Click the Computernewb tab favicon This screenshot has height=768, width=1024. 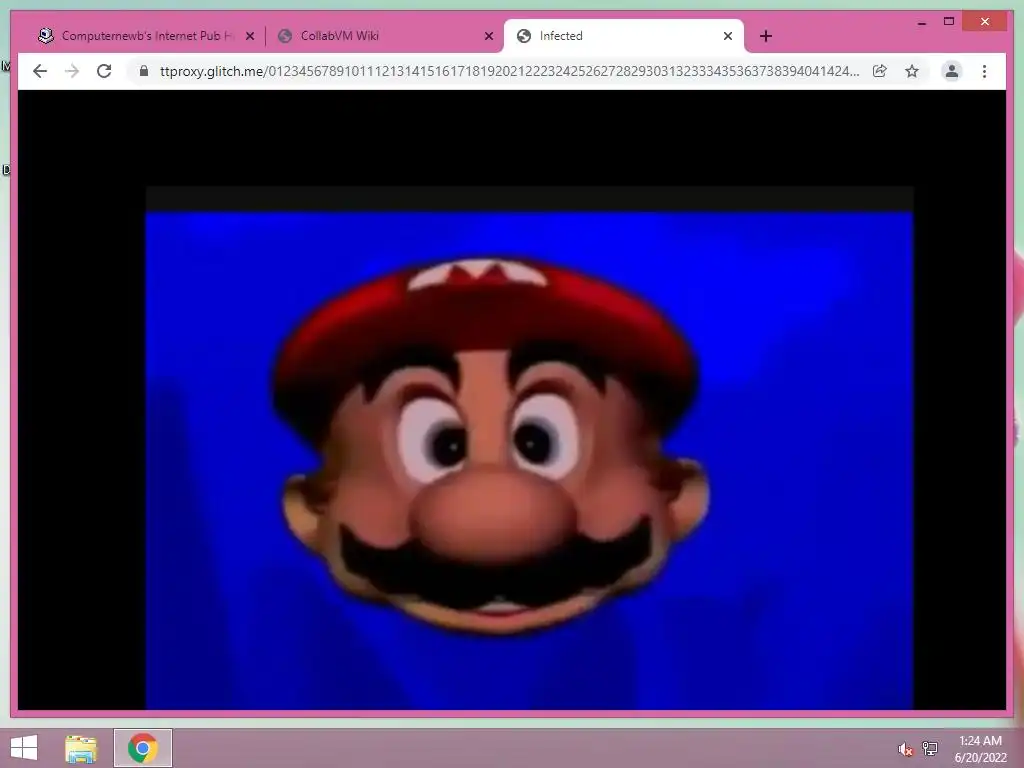point(46,36)
